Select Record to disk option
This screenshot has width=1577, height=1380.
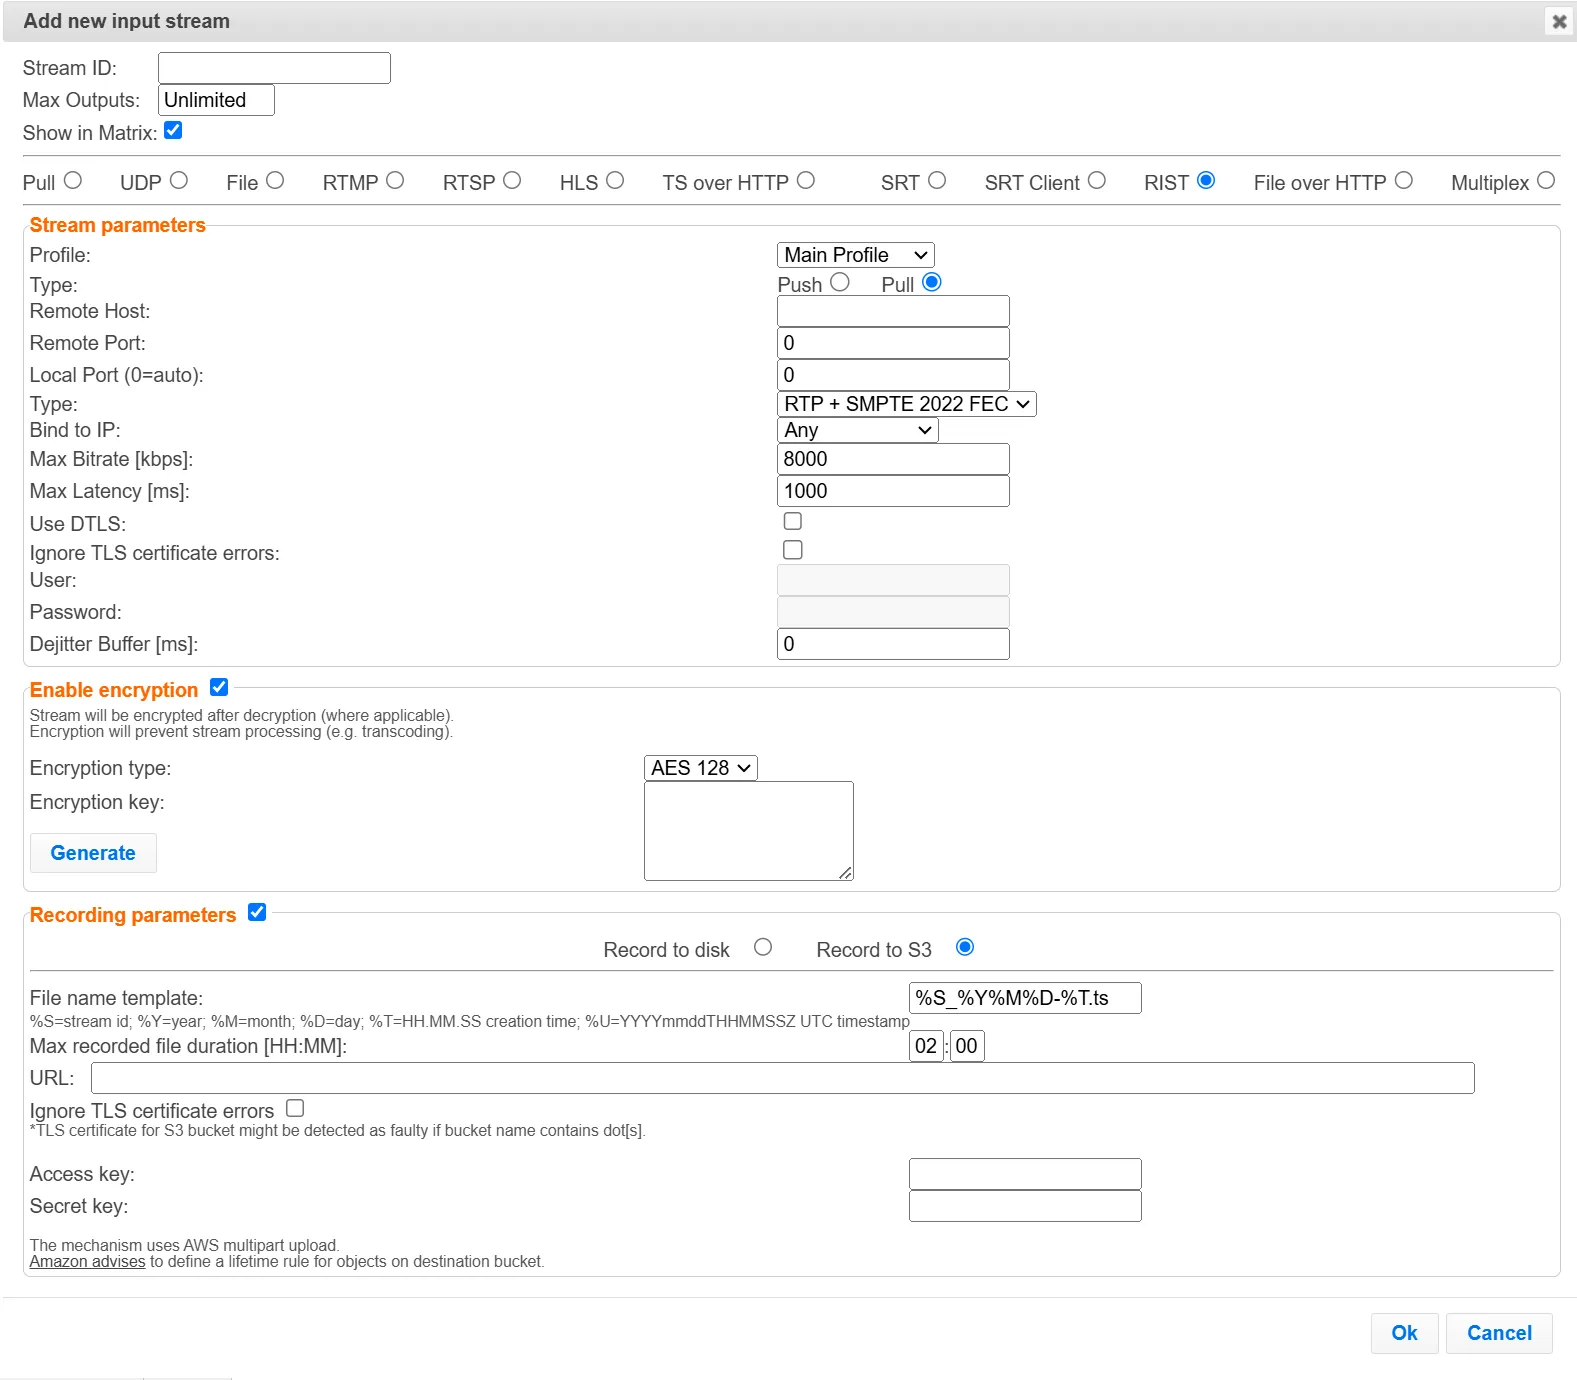(x=763, y=947)
